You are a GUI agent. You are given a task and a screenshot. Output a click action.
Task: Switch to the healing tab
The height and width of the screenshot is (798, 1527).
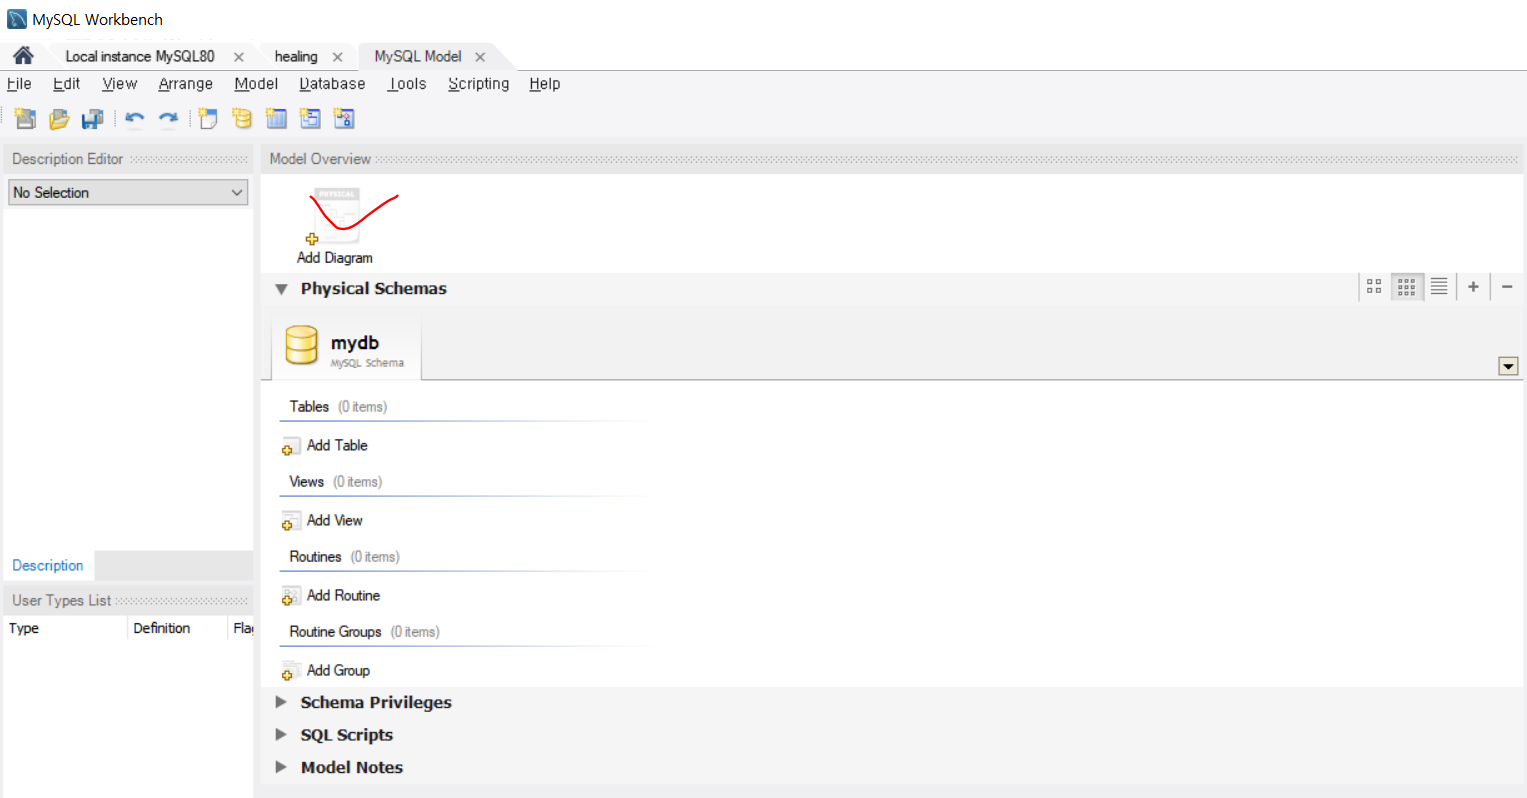point(296,57)
